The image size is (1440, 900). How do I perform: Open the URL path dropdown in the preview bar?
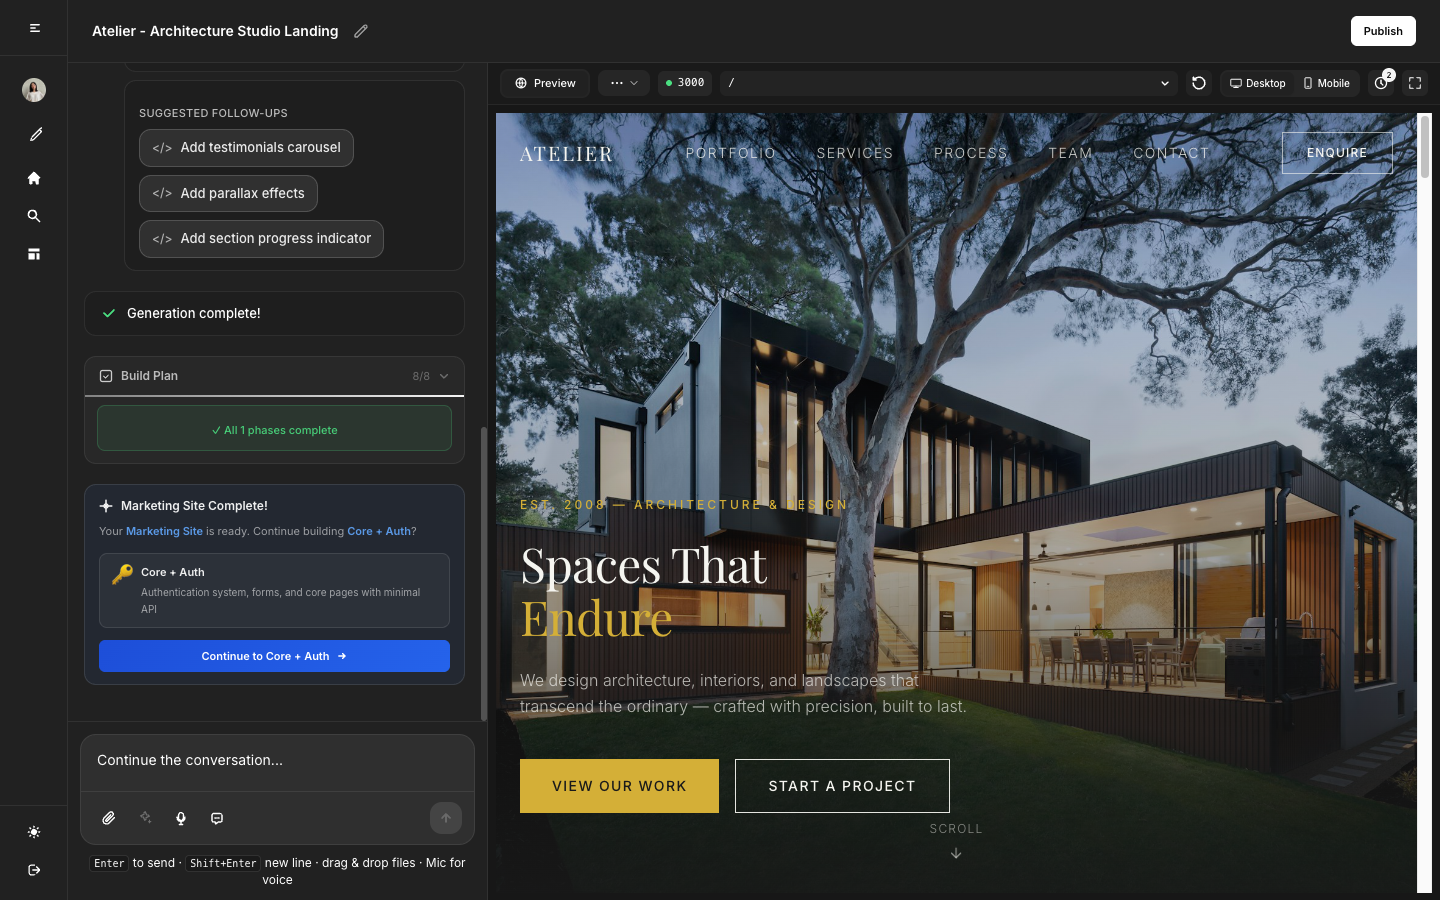(1163, 83)
